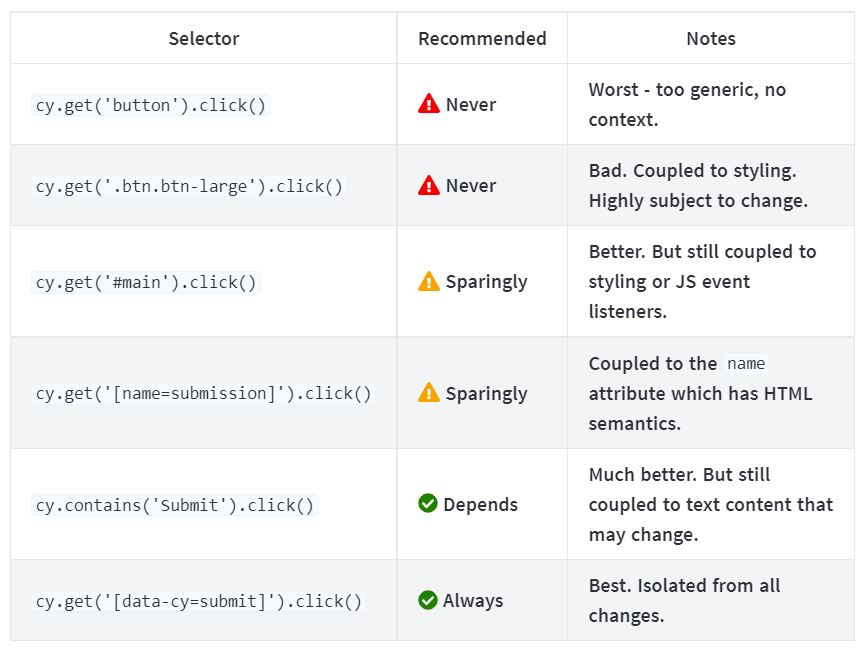This screenshot has width=865, height=649.
Task: Click the red warning icon beside button selector
Action: 429,104
